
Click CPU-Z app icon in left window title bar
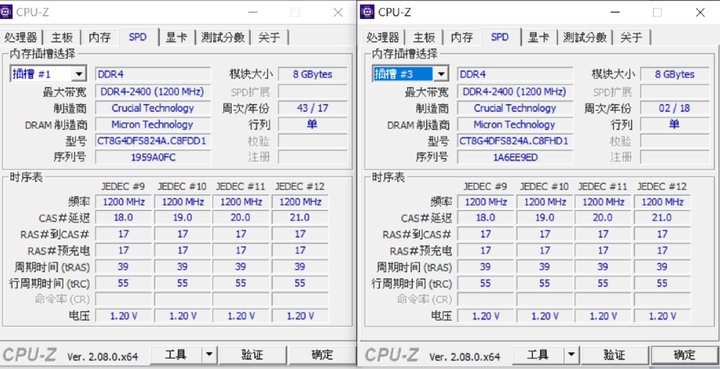point(6,12)
